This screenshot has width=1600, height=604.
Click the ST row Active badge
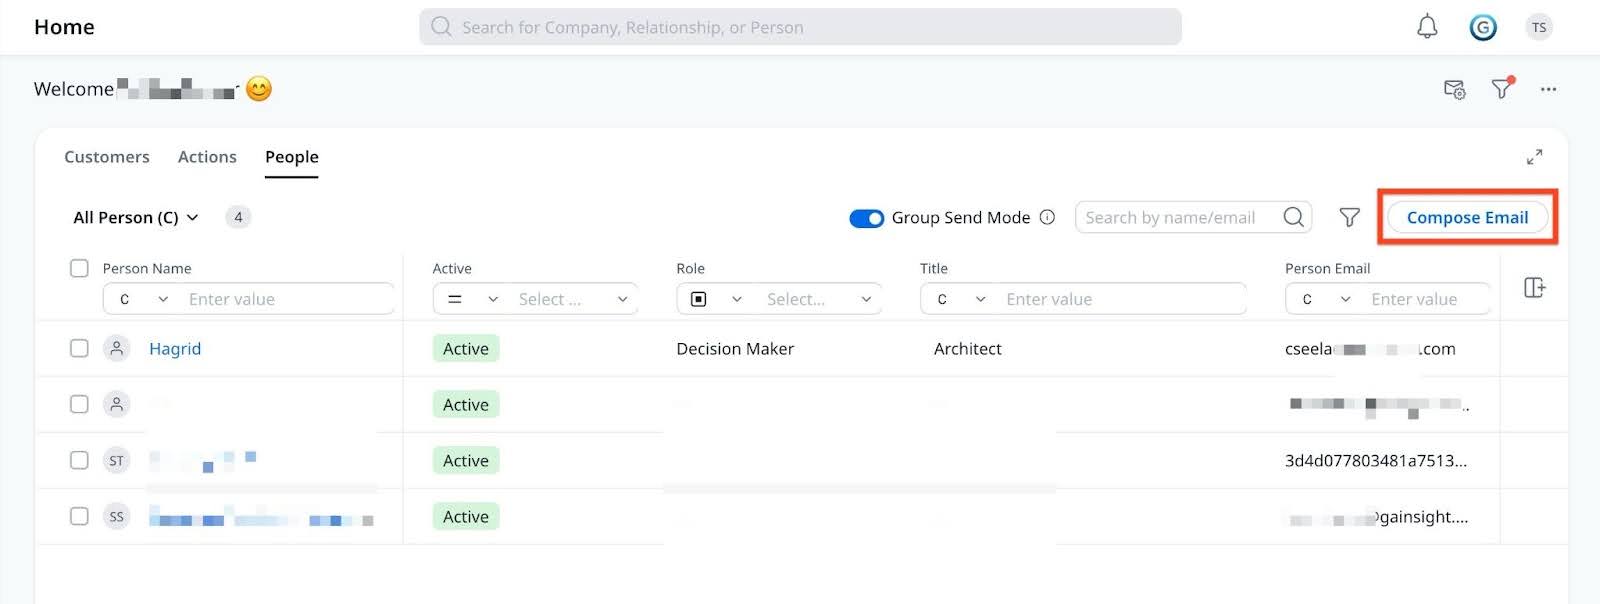[466, 460]
